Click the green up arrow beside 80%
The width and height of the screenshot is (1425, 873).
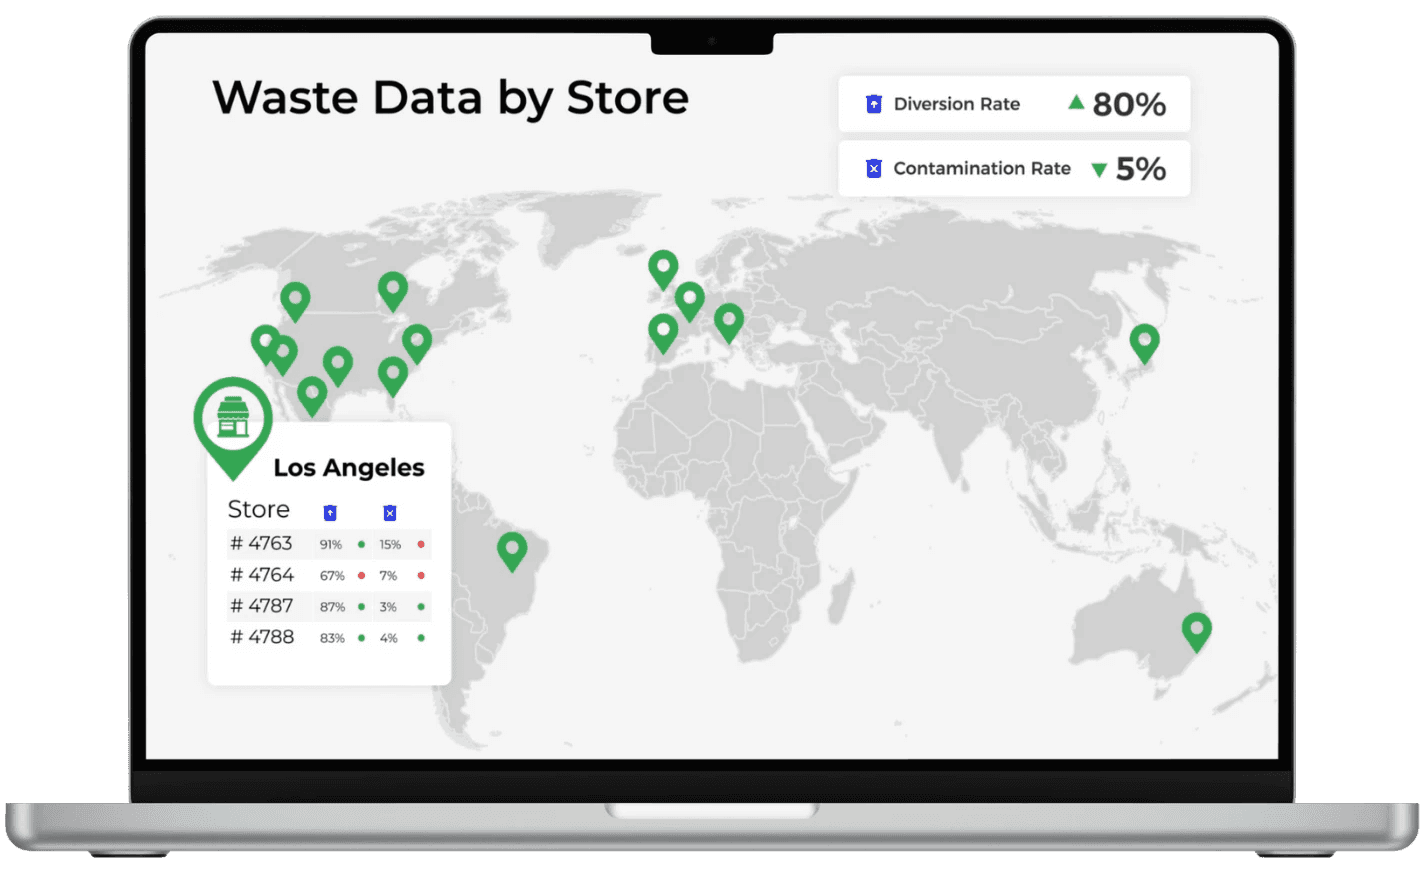point(1076,102)
